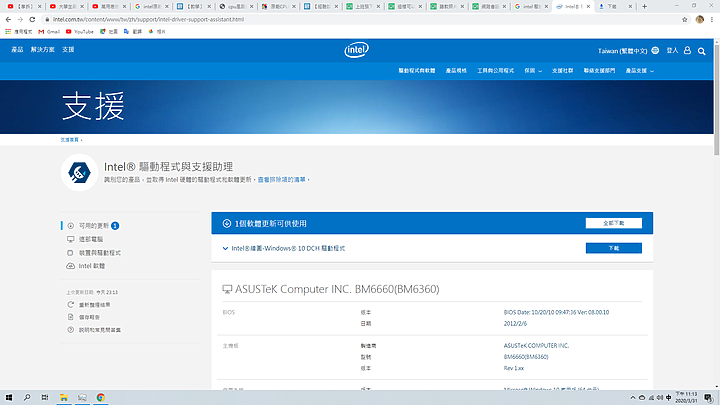Click the 登入 sign-in link
This screenshot has width=720, height=405.
(672, 51)
